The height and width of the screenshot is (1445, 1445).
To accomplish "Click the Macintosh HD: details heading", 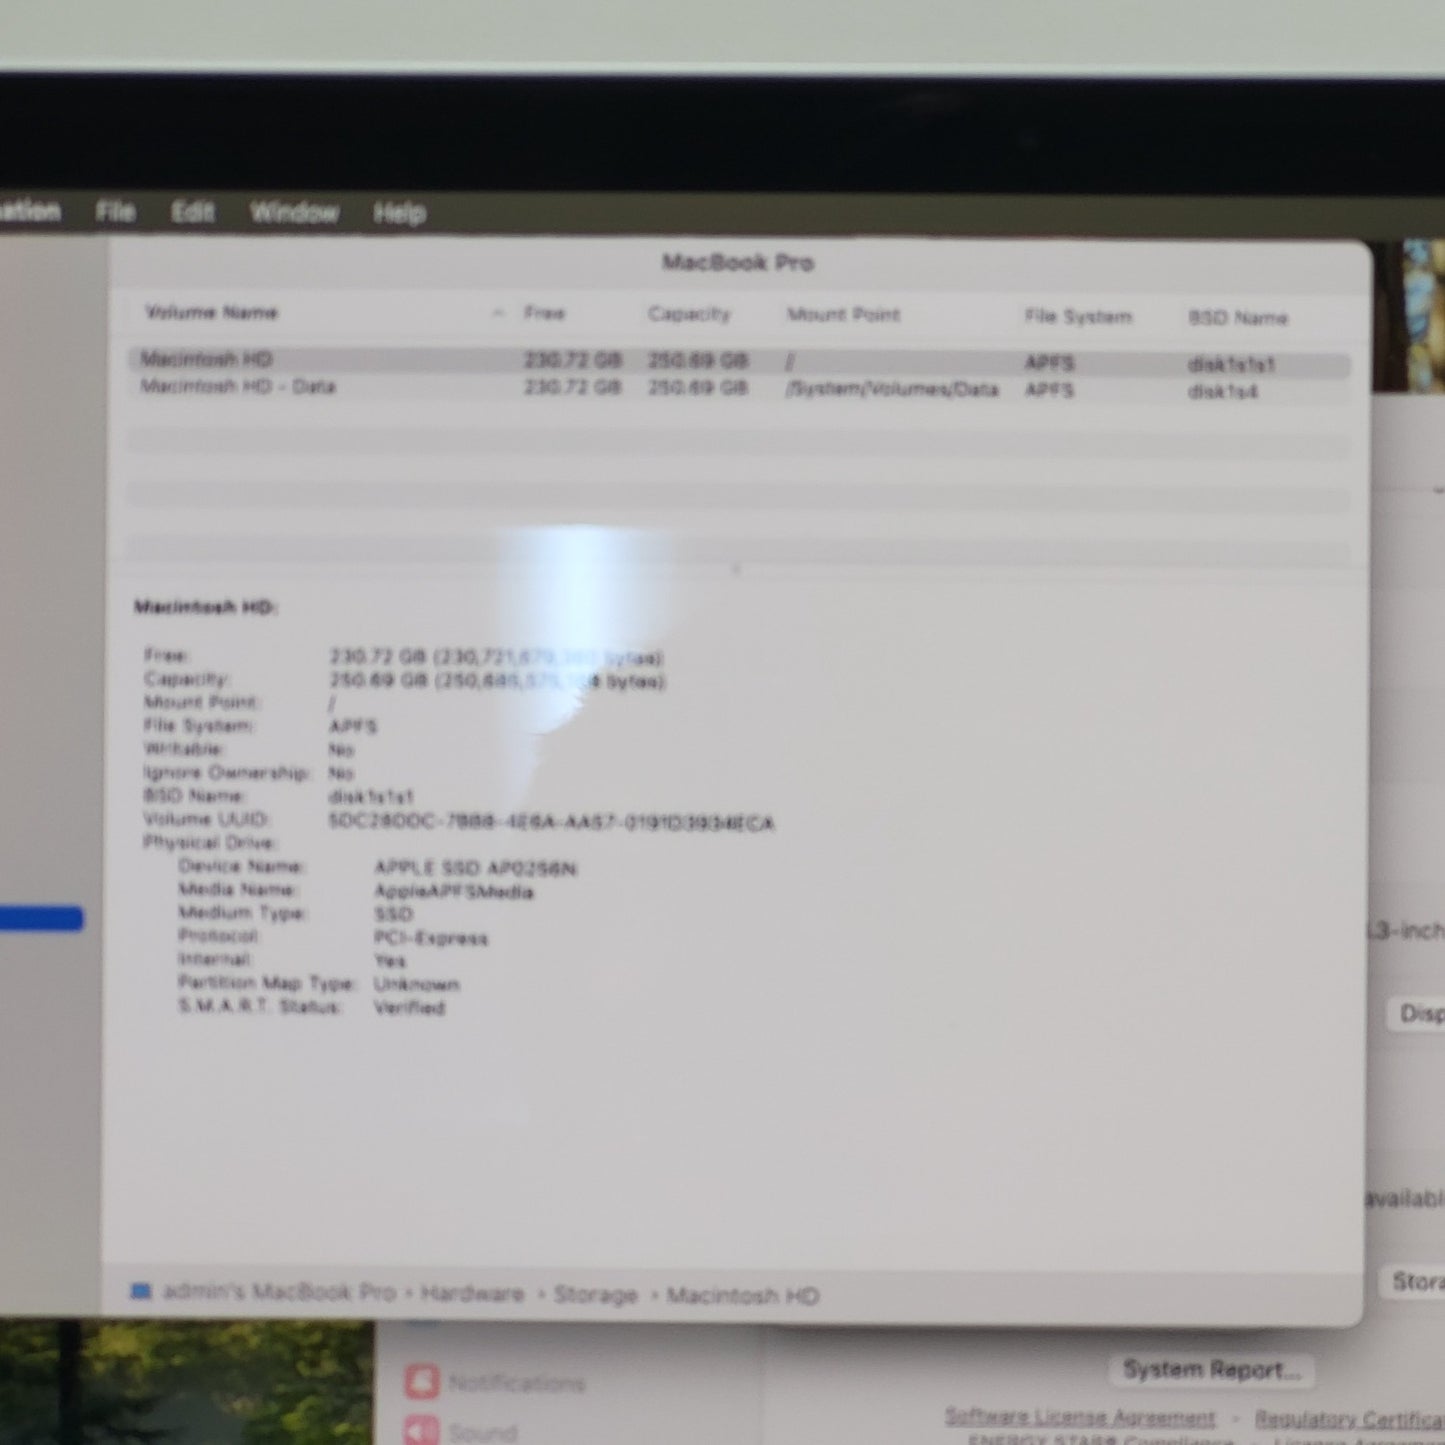I will (205, 607).
